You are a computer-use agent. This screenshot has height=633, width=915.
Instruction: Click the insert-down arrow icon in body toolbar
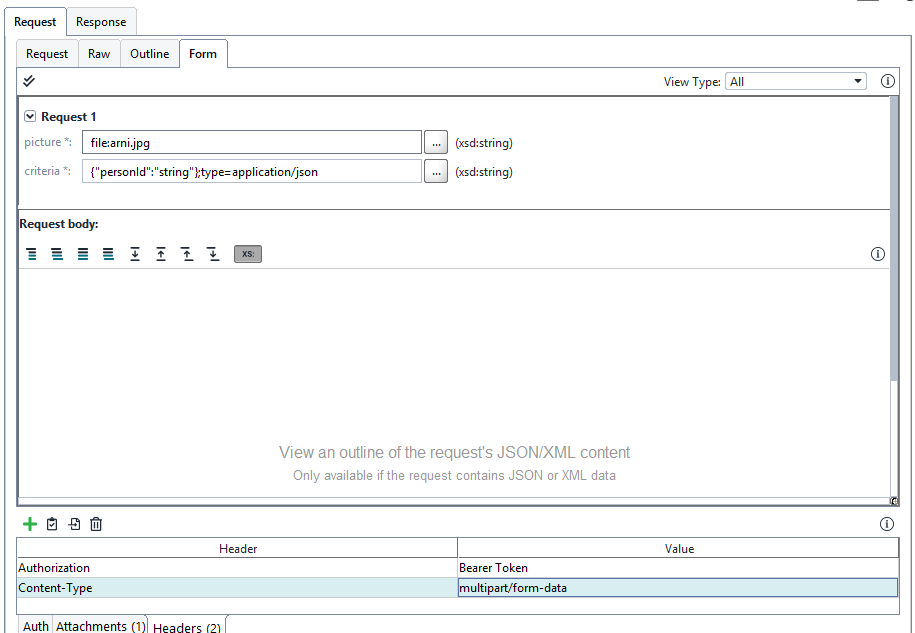135,254
